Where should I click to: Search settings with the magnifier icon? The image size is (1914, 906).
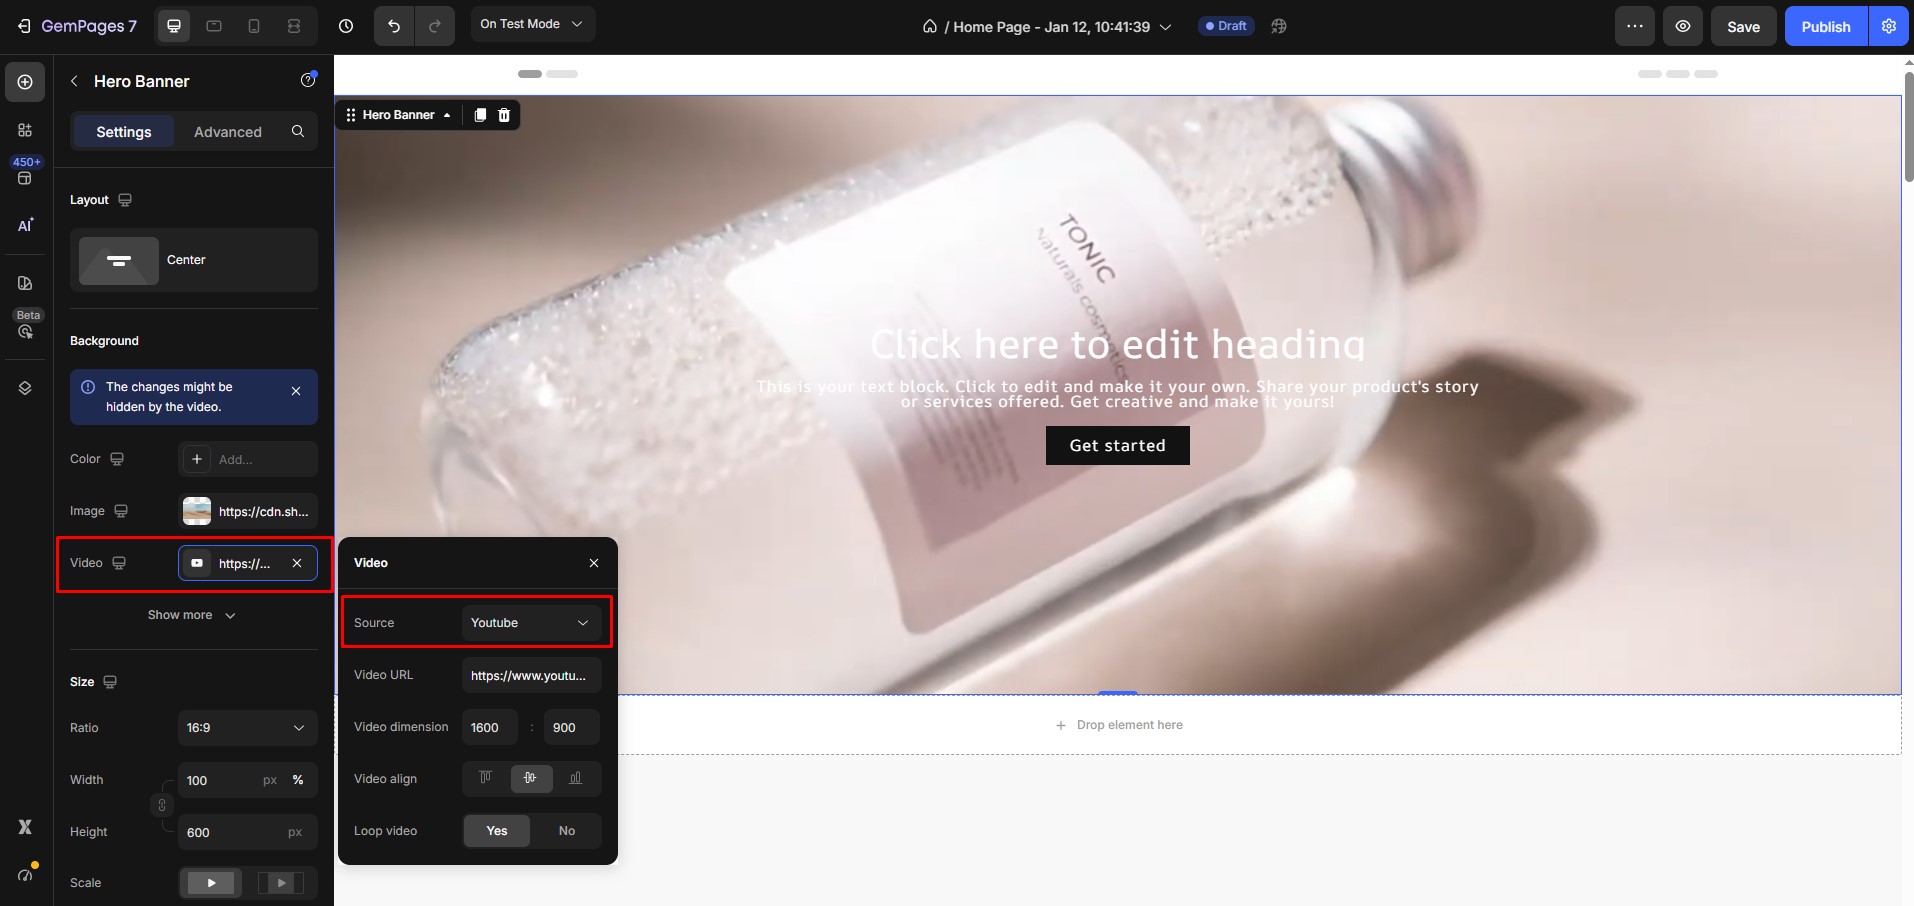coord(298,131)
